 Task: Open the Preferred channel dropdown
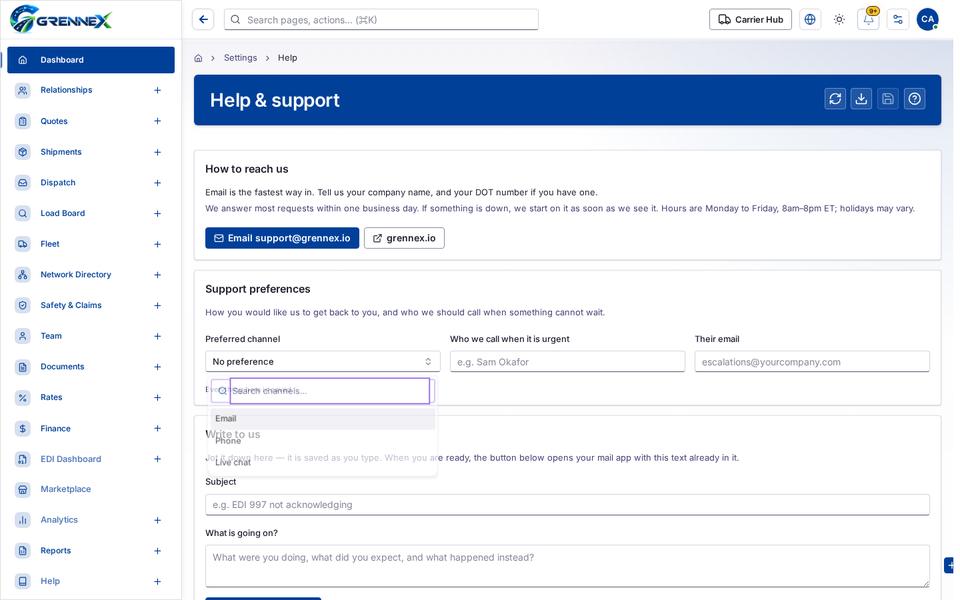pyautogui.click(x=323, y=362)
